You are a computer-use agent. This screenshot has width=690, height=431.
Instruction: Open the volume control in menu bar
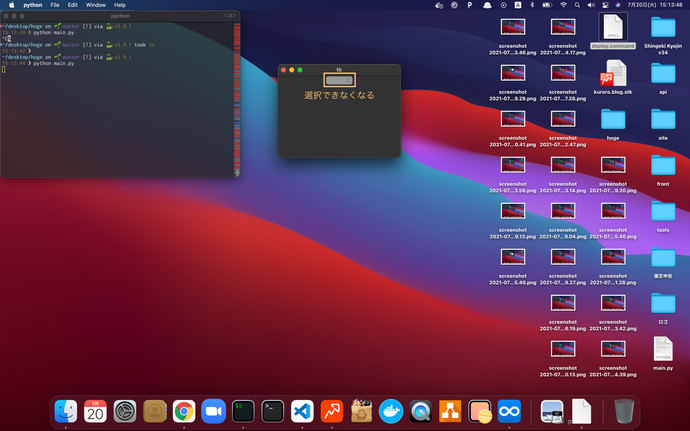point(591,5)
